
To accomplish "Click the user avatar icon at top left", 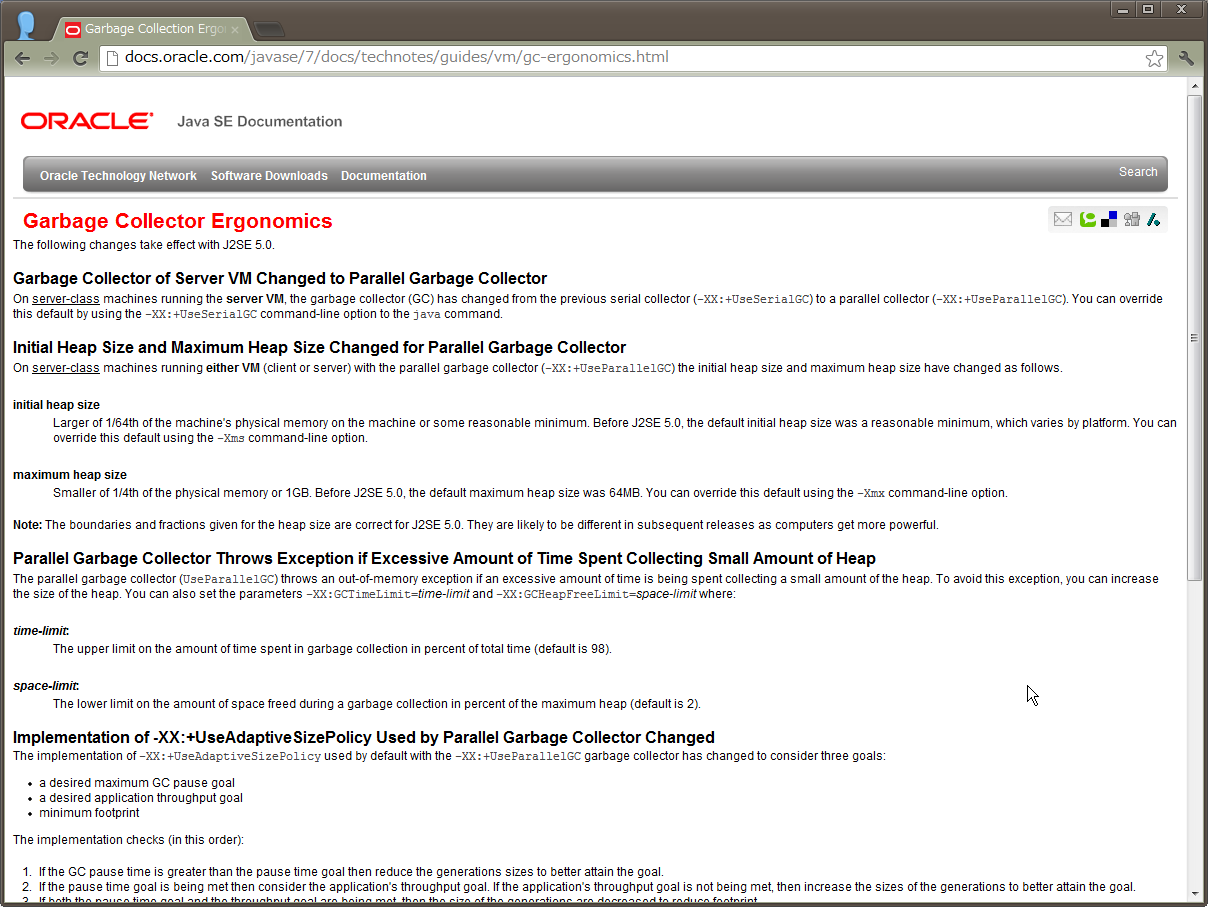I will (27, 26).
